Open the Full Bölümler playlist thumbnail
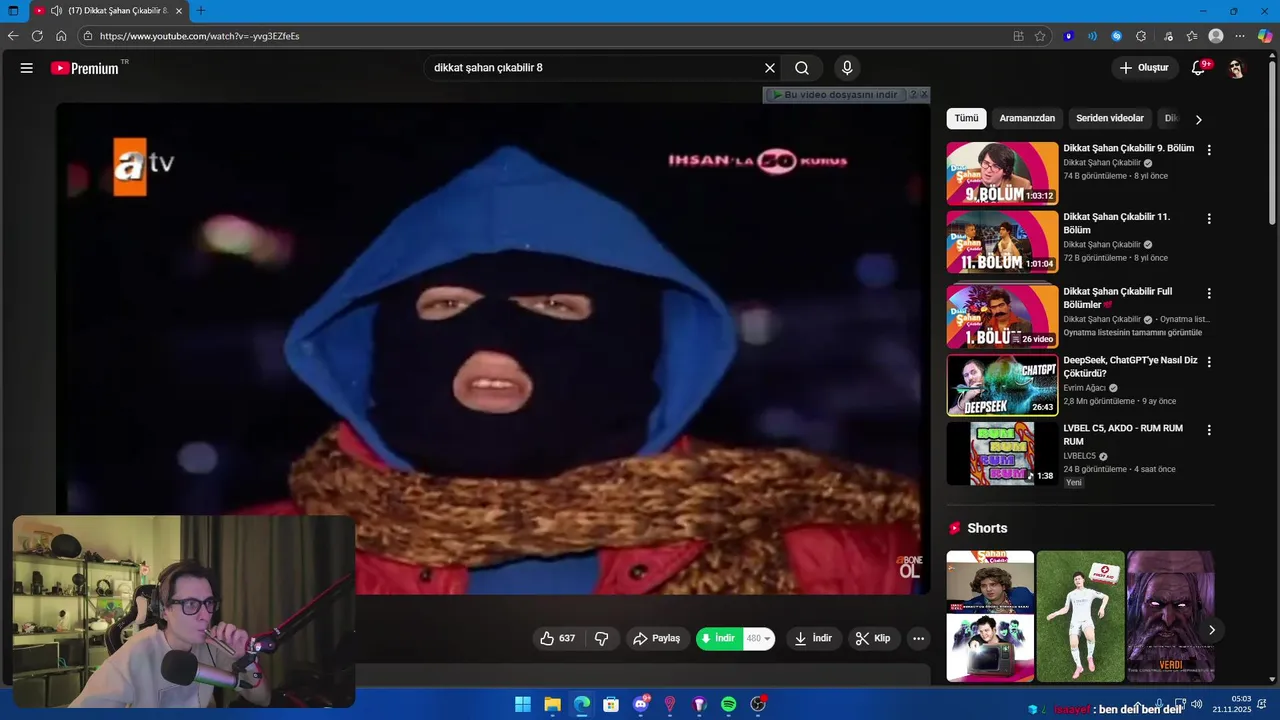The width and height of the screenshot is (1280, 720). tap(1002, 317)
